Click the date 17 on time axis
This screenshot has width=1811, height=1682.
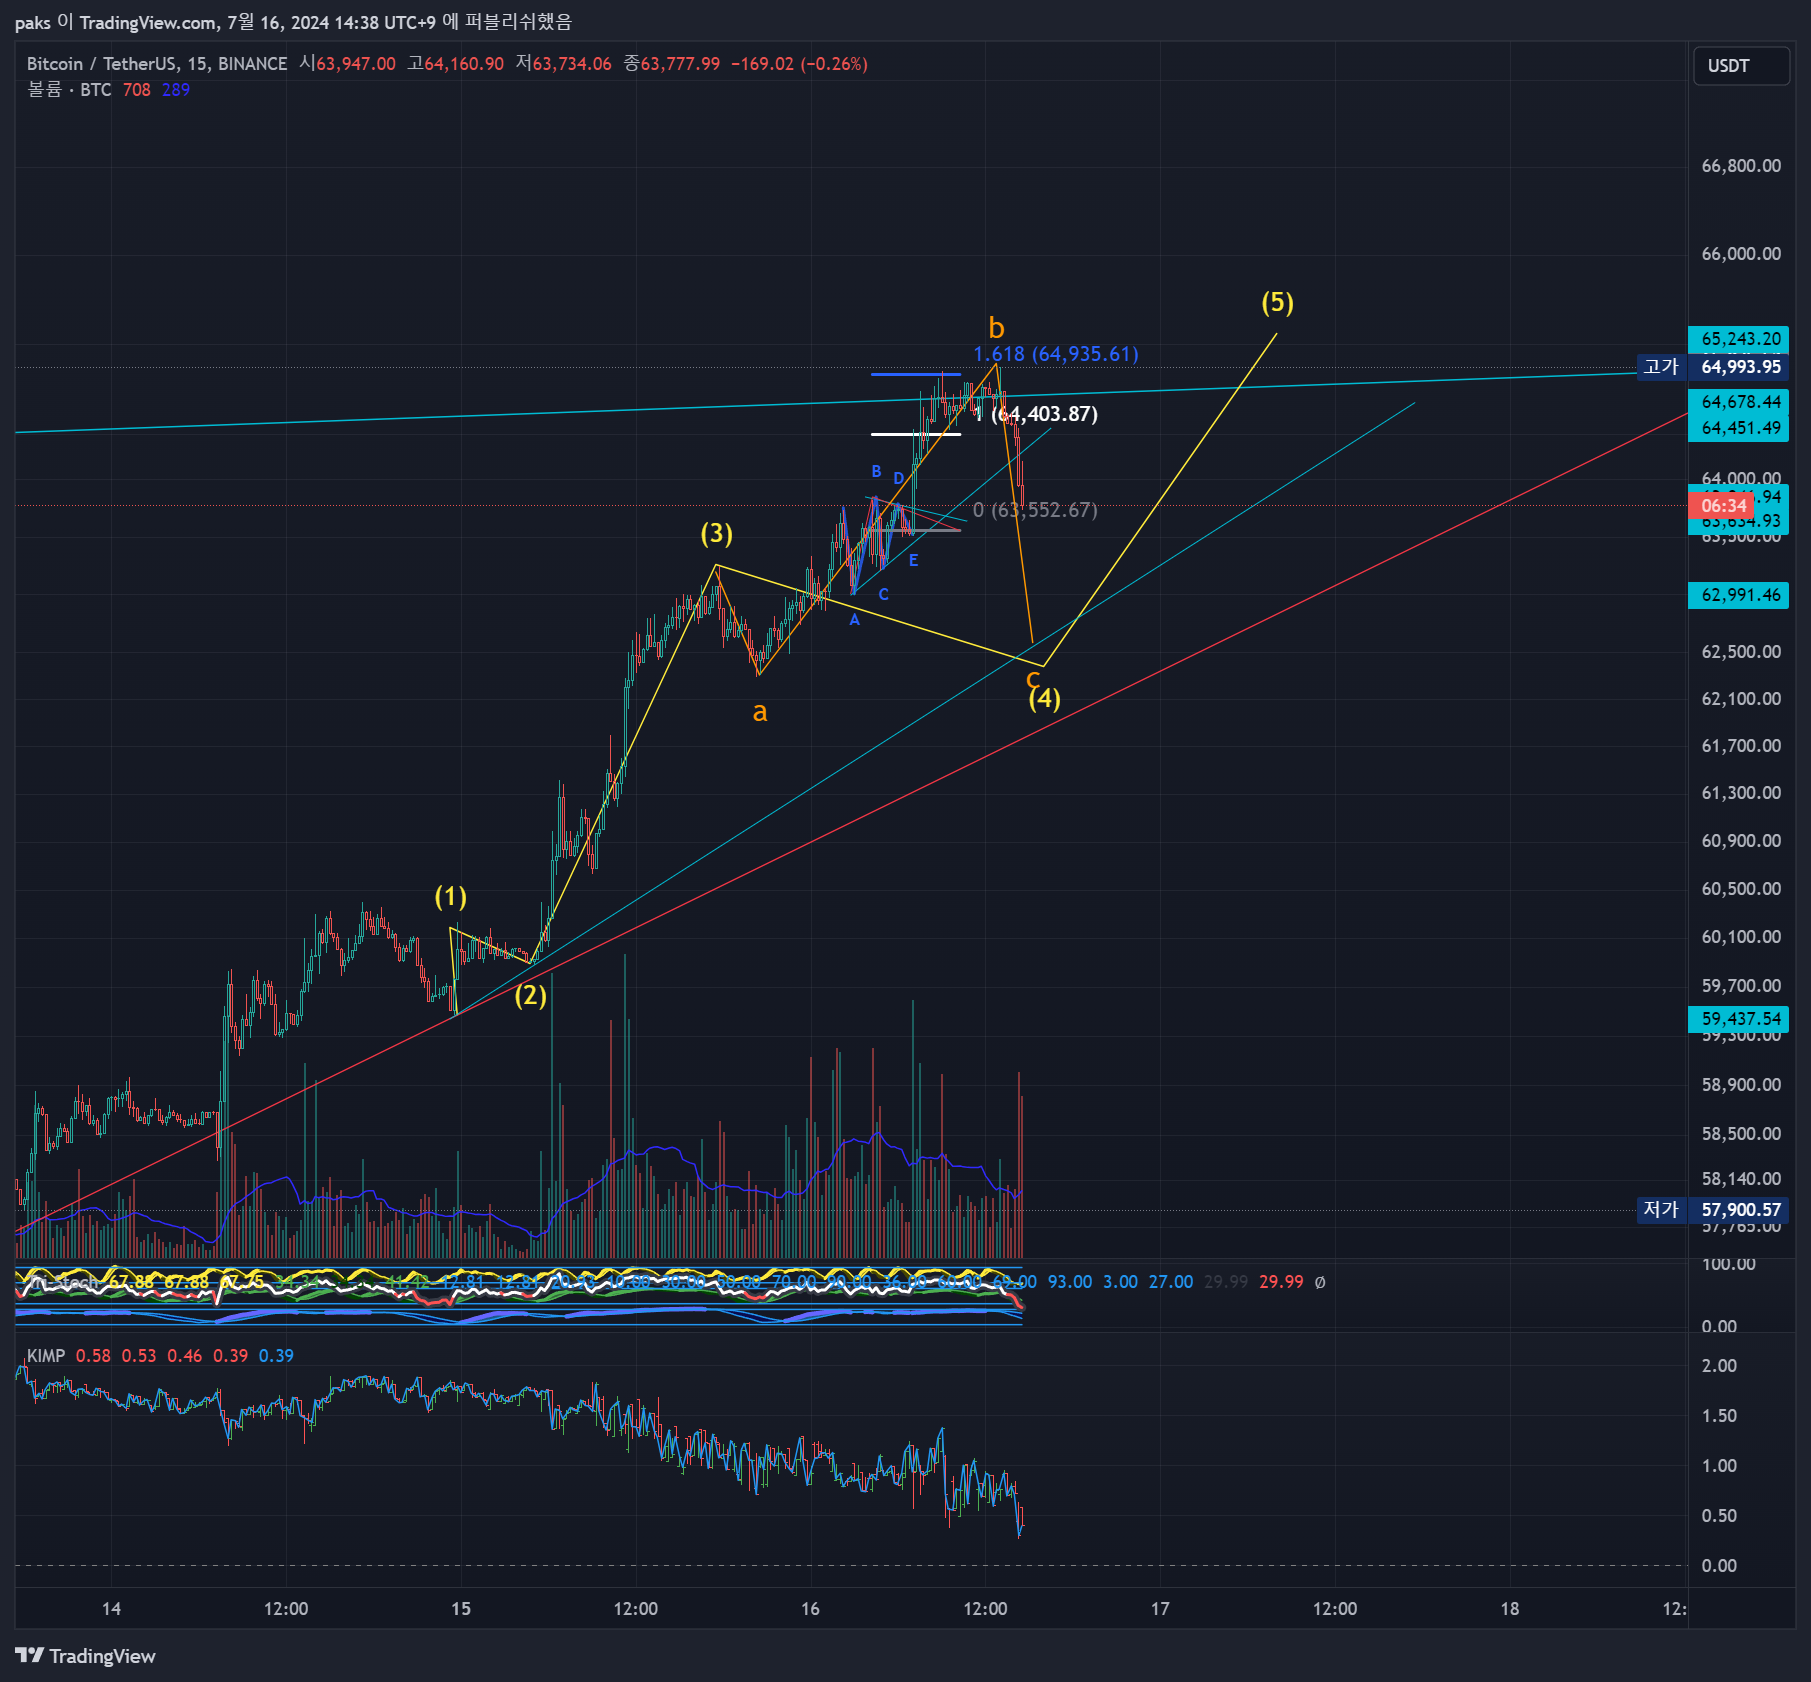pos(1160,1609)
